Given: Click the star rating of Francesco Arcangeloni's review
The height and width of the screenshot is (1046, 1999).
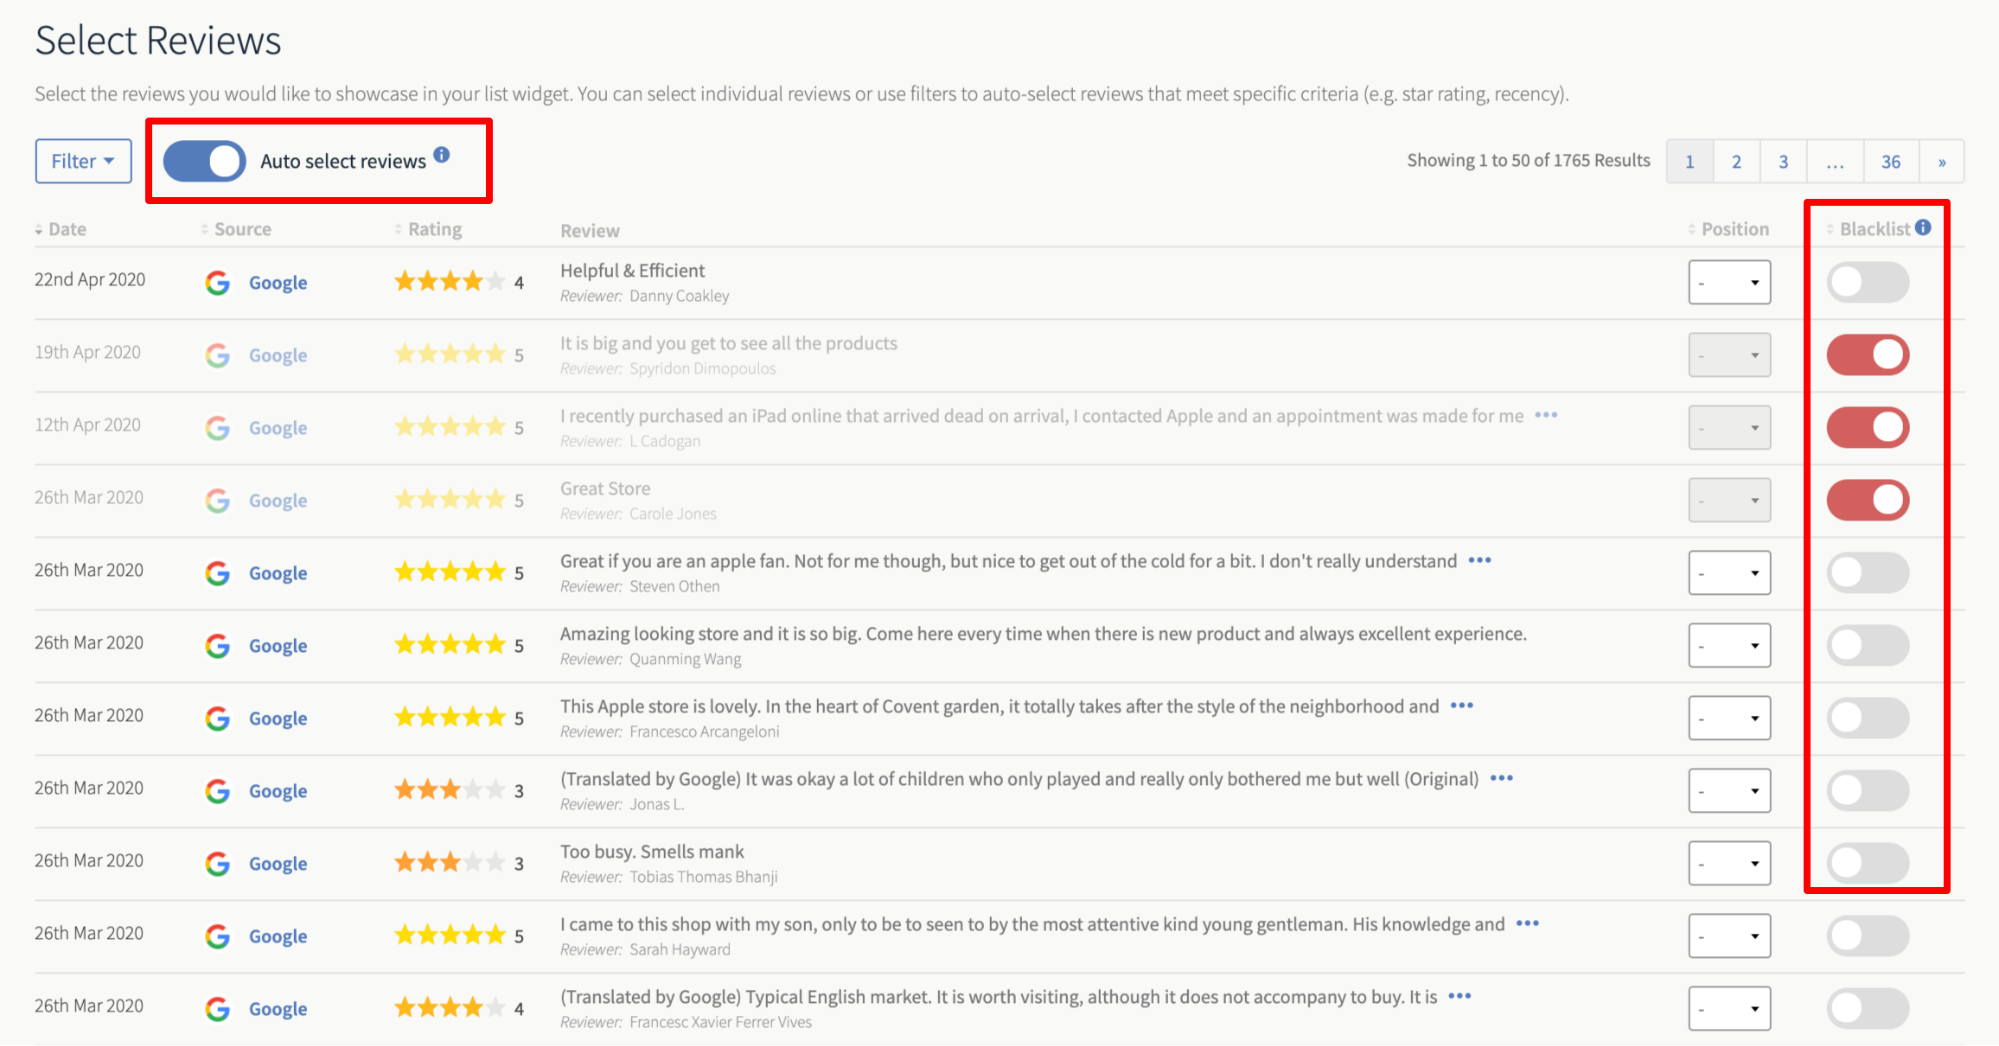Looking at the screenshot, I should point(450,717).
